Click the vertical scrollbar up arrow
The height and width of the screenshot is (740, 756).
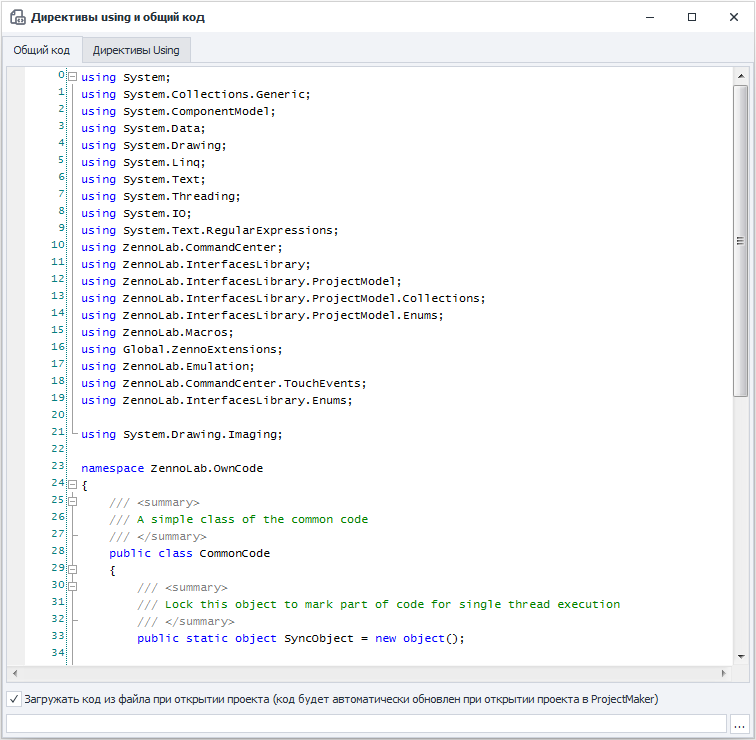(740, 76)
